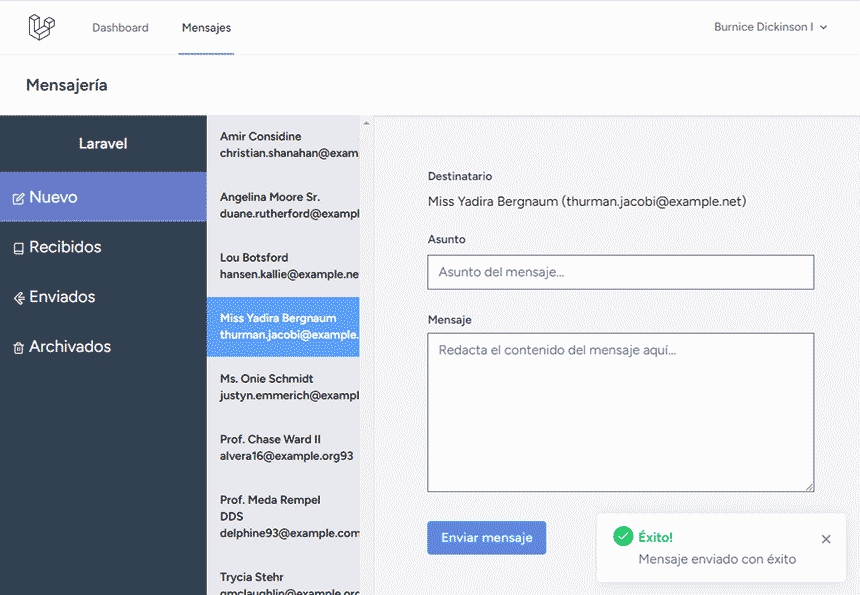This screenshot has width=860, height=595.
Task: Pick Ms. Onie Schmidt from contacts
Action: click(284, 387)
